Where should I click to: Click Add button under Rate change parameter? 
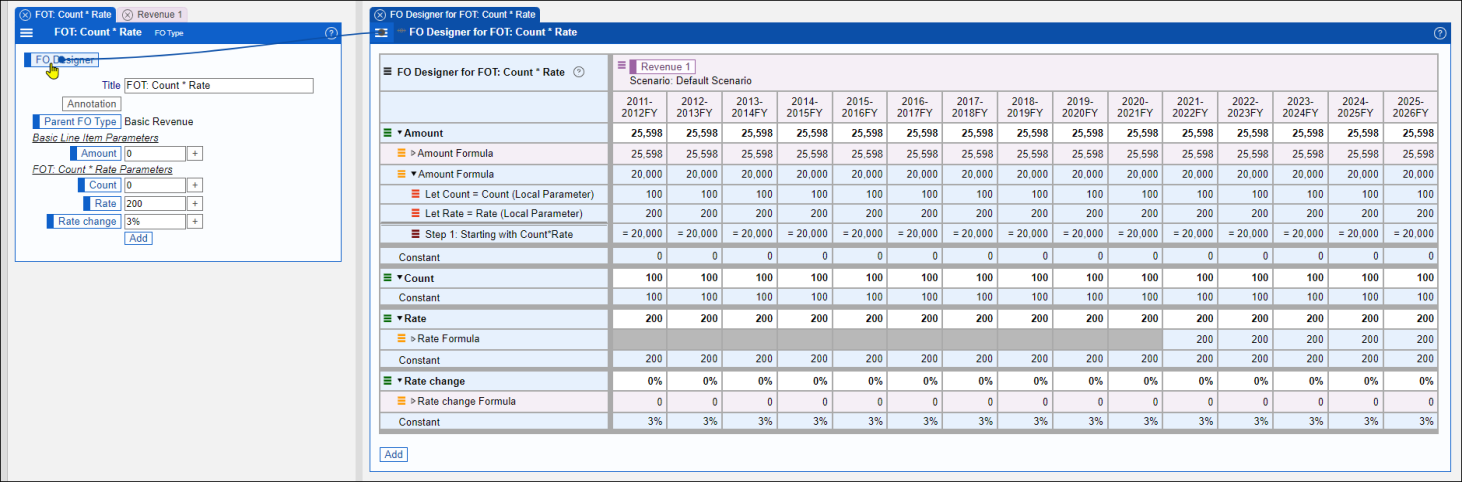138,238
